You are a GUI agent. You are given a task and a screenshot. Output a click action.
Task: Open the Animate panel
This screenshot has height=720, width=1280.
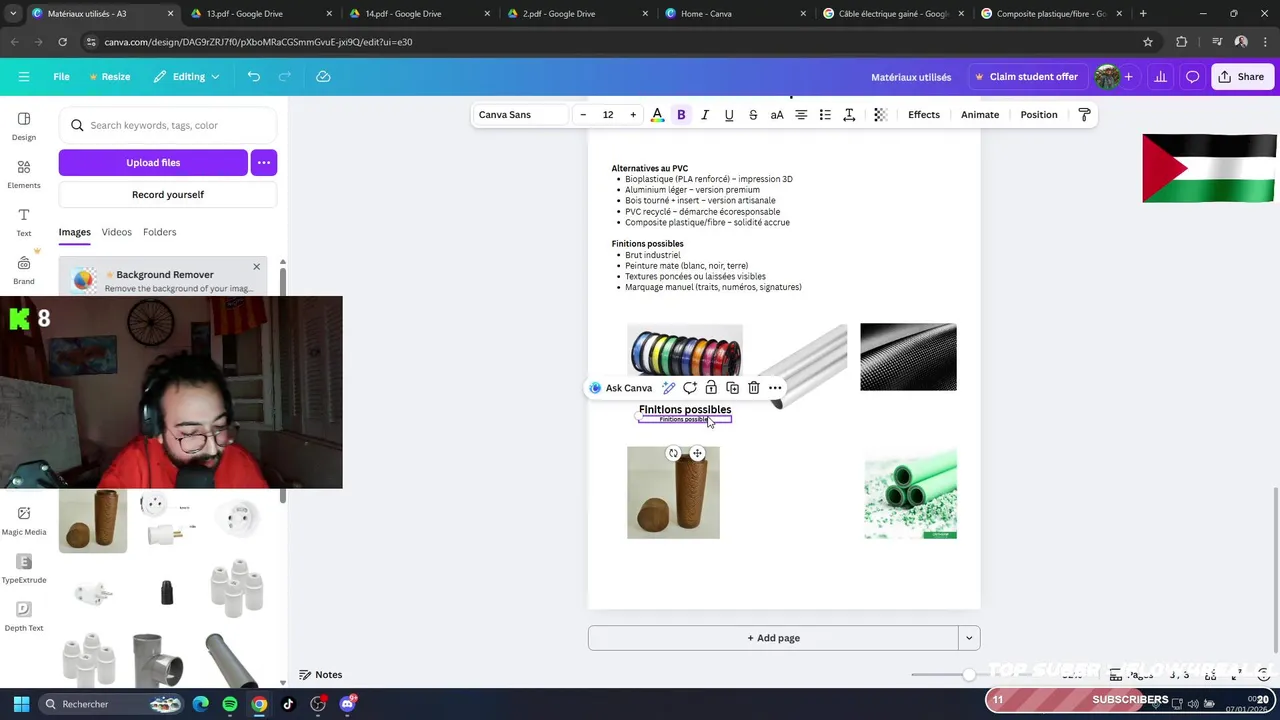[980, 115]
